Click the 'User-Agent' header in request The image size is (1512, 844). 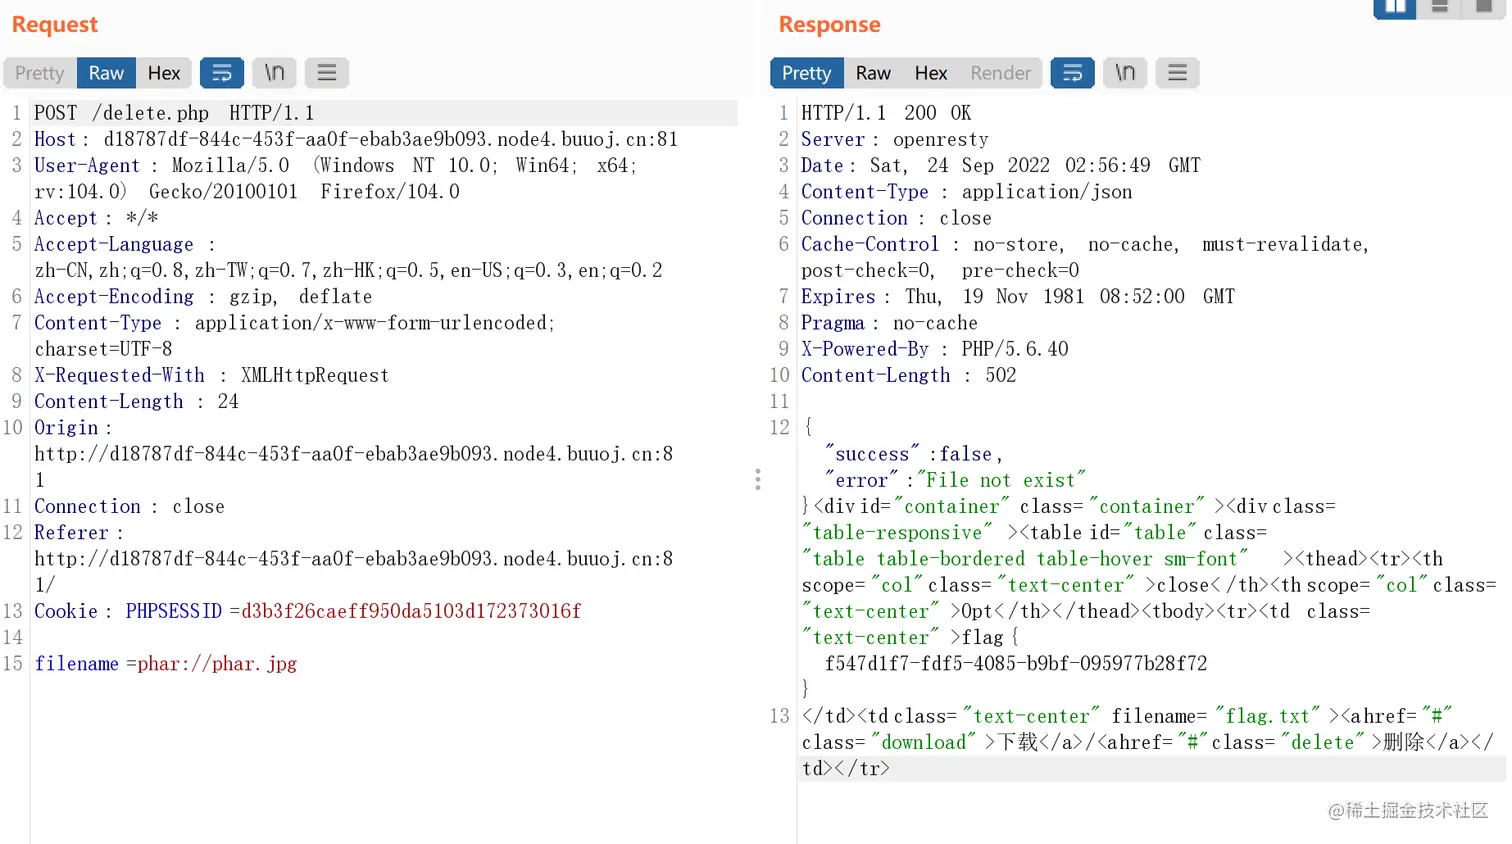87,166
